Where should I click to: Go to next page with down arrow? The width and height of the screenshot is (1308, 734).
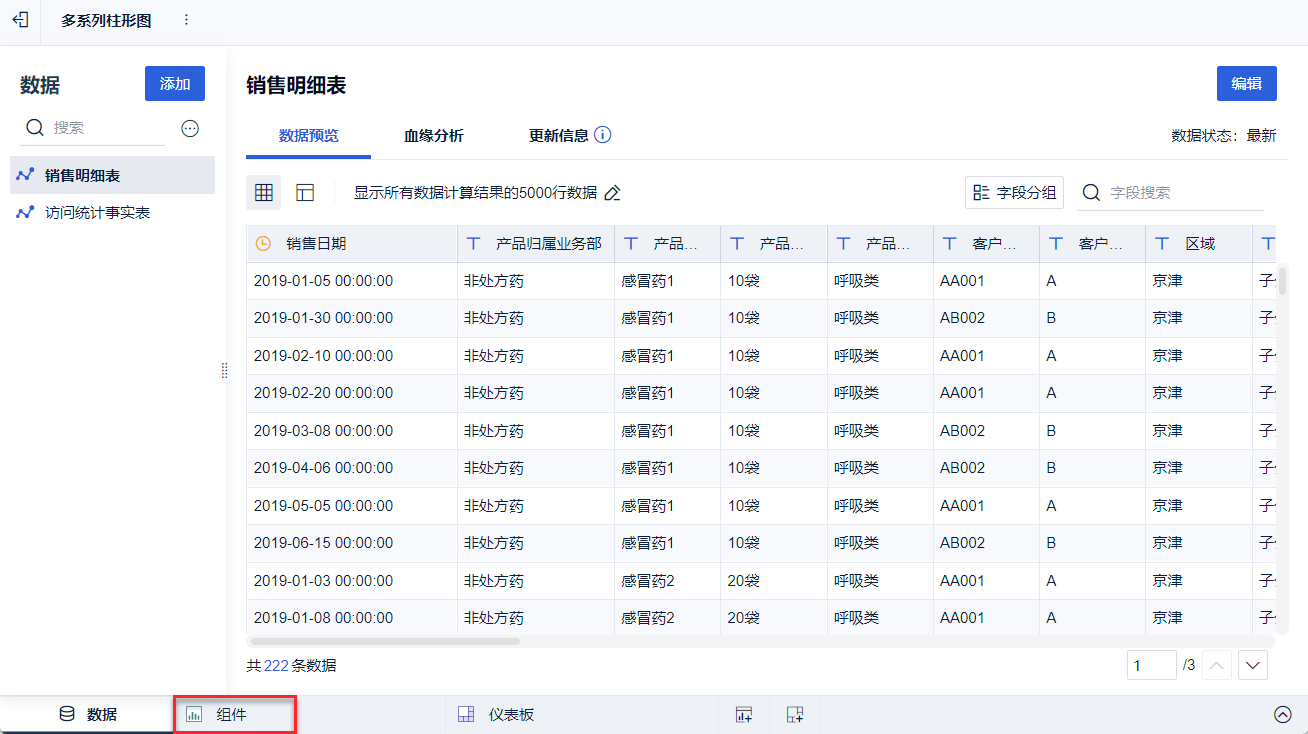[x=1253, y=665]
